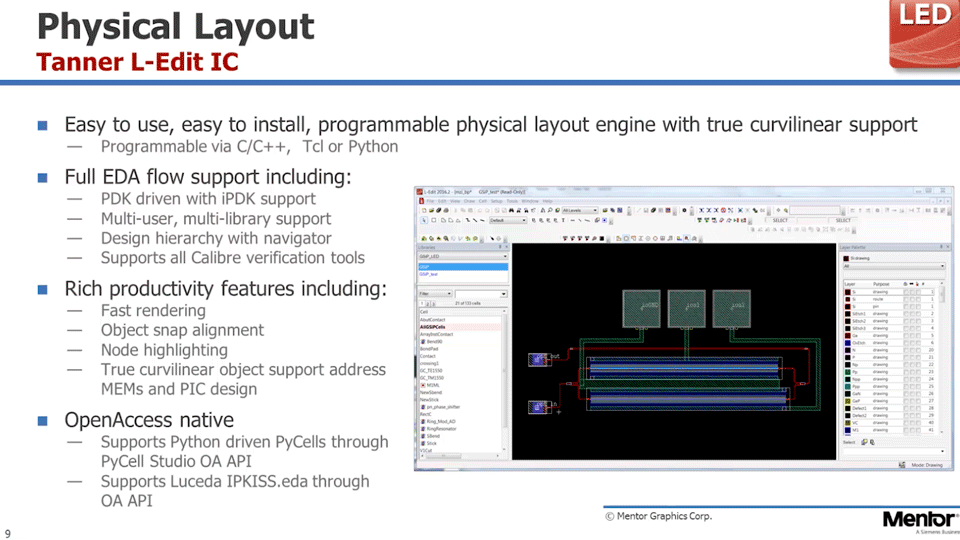Click the ioGND bond pad on canvas
960x540 pixels.
(641, 308)
